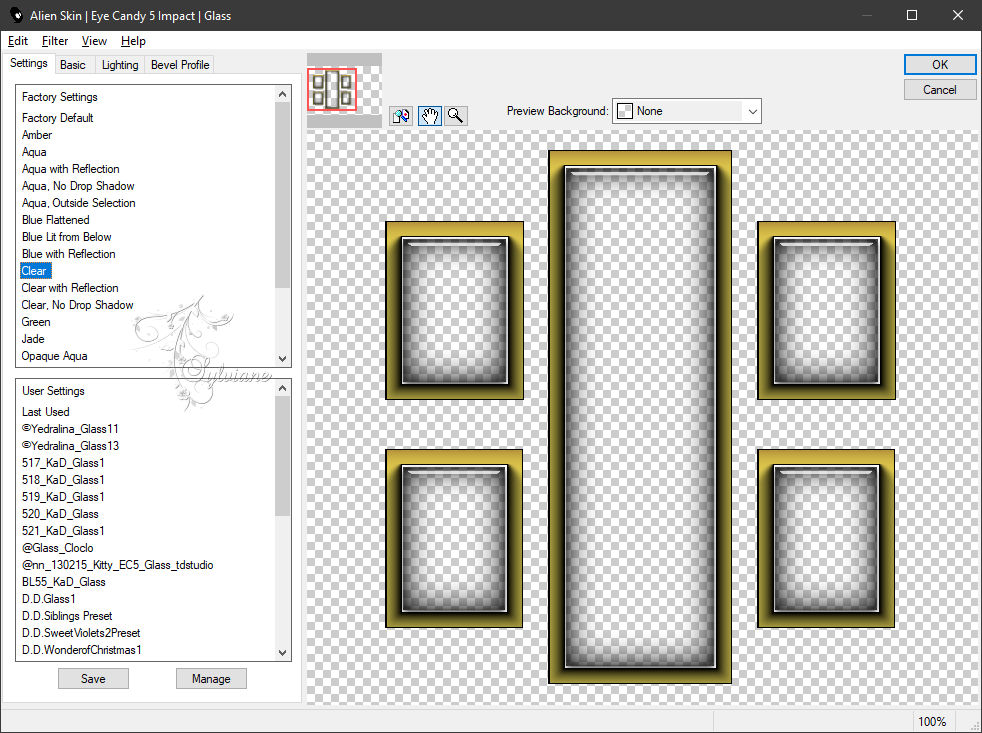Image resolution: width=982 pixels, height=733 pixels.
Task: Select the Green preset
Action: point(36,321)
